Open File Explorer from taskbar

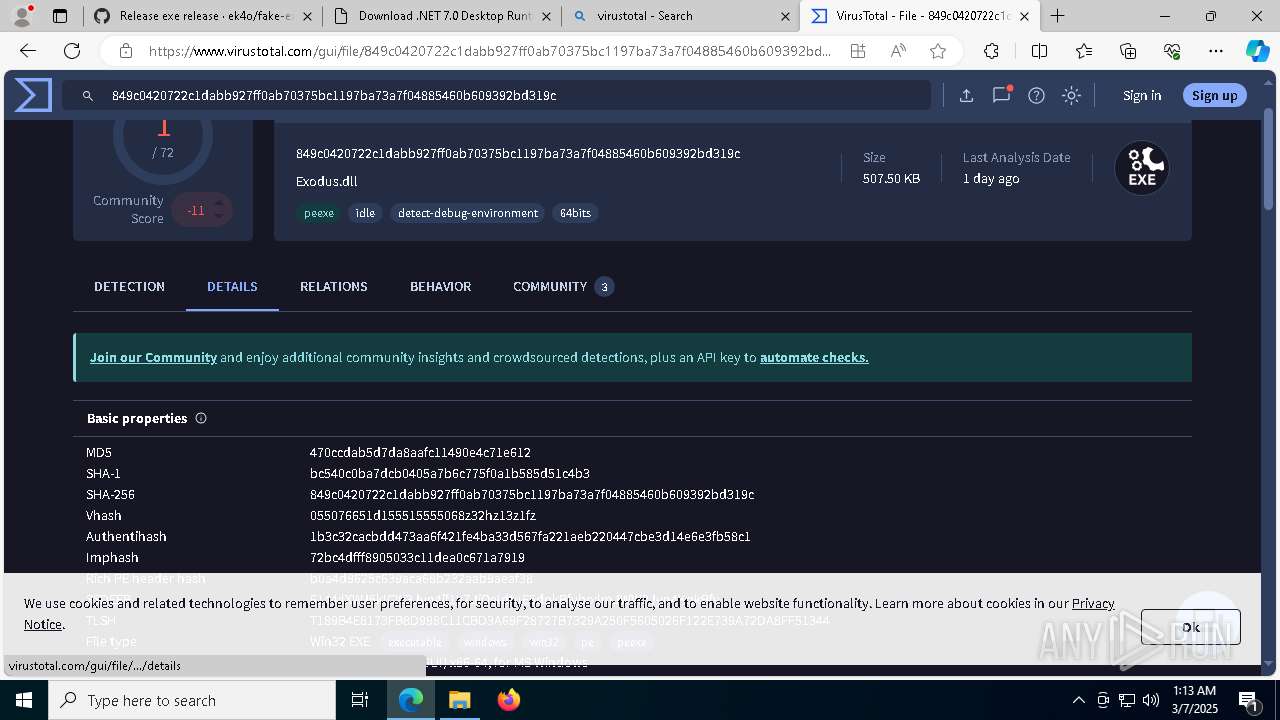pyautogui.click(x=459, y=700)
